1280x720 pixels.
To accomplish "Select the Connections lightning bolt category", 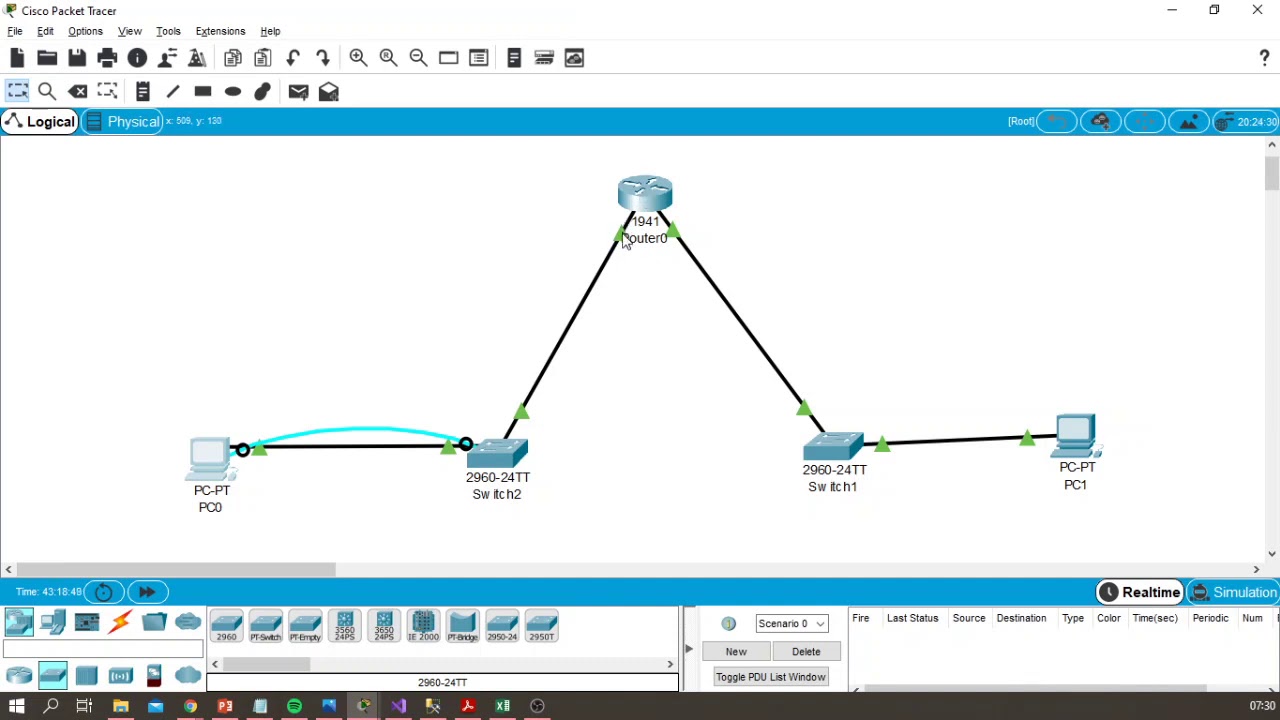I will 120,623.
